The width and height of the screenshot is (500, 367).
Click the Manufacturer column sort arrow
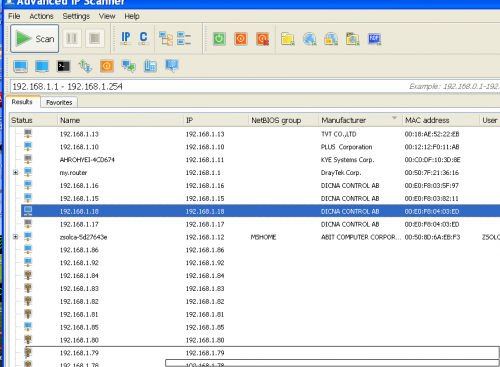[394, 118]
